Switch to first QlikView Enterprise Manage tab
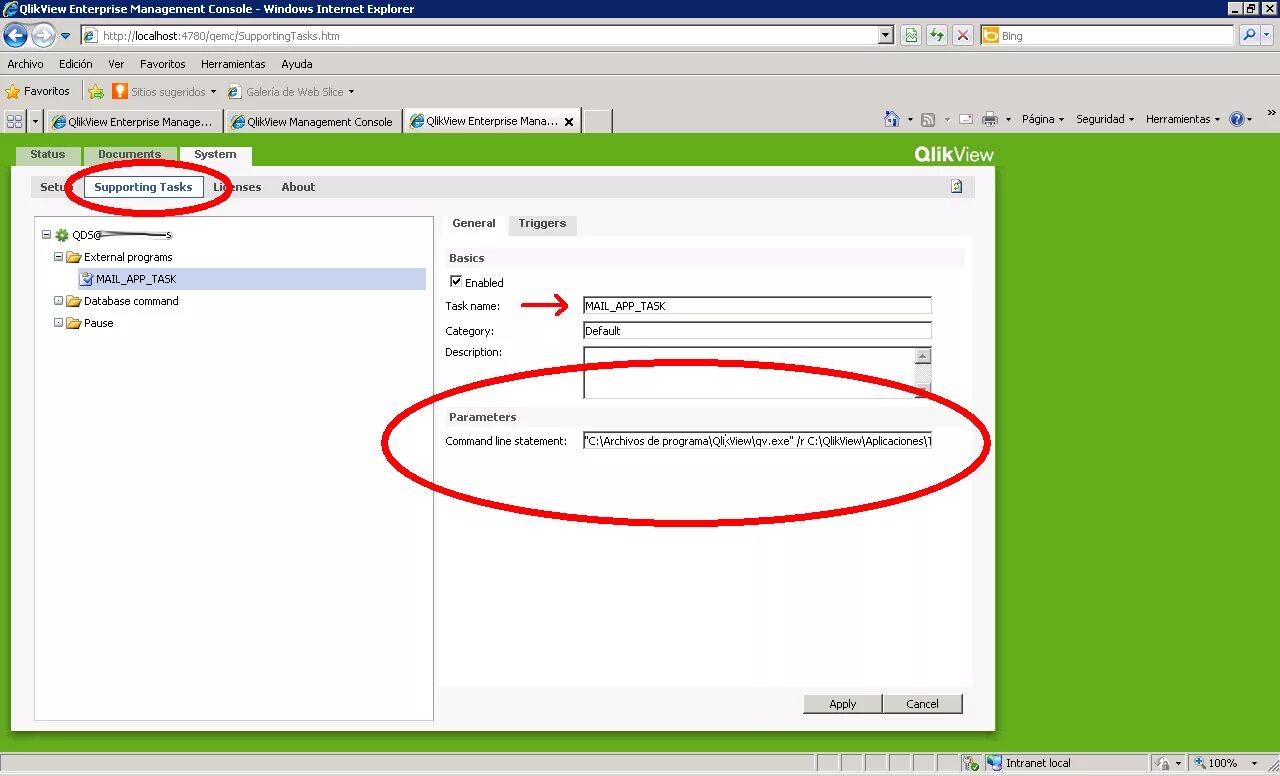The height and width of the screenshot is (776, 1280). click(134, 121)
